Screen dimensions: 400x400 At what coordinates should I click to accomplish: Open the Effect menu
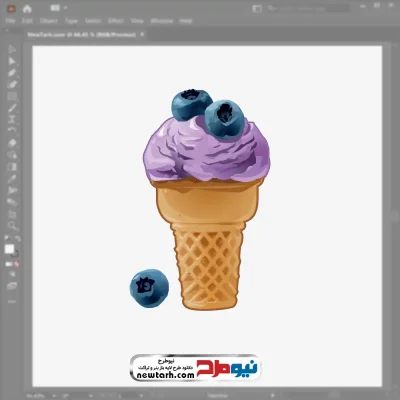click(x=116, y=21)
